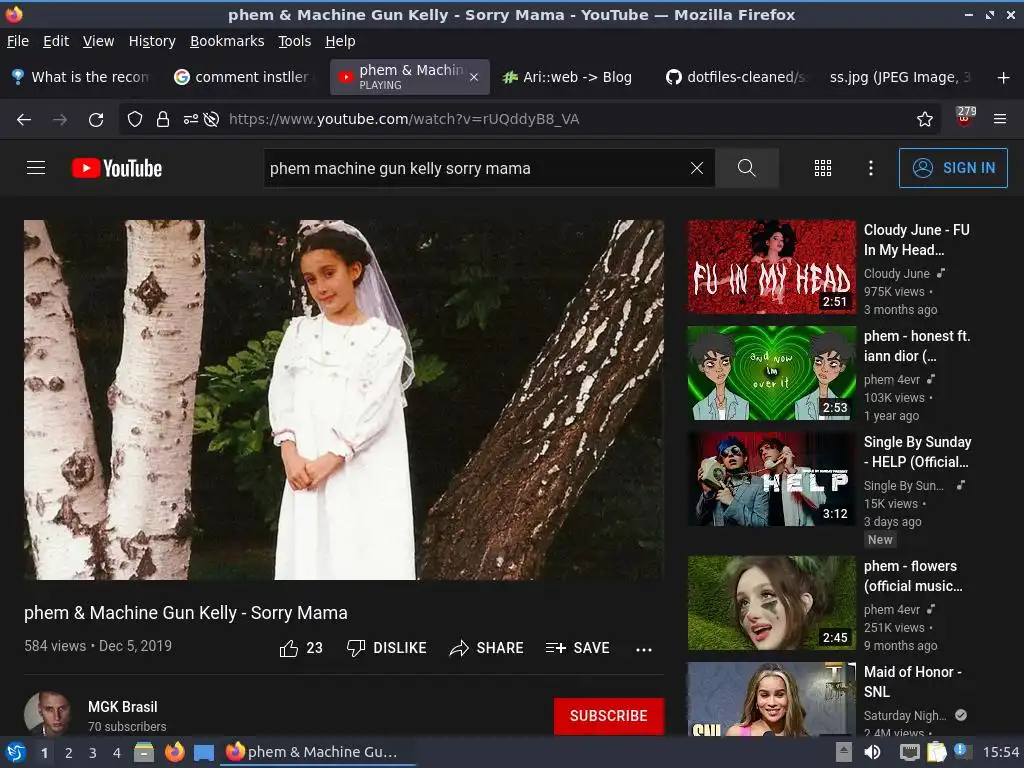
Task: Open the File menu
Action: [18, 41]
